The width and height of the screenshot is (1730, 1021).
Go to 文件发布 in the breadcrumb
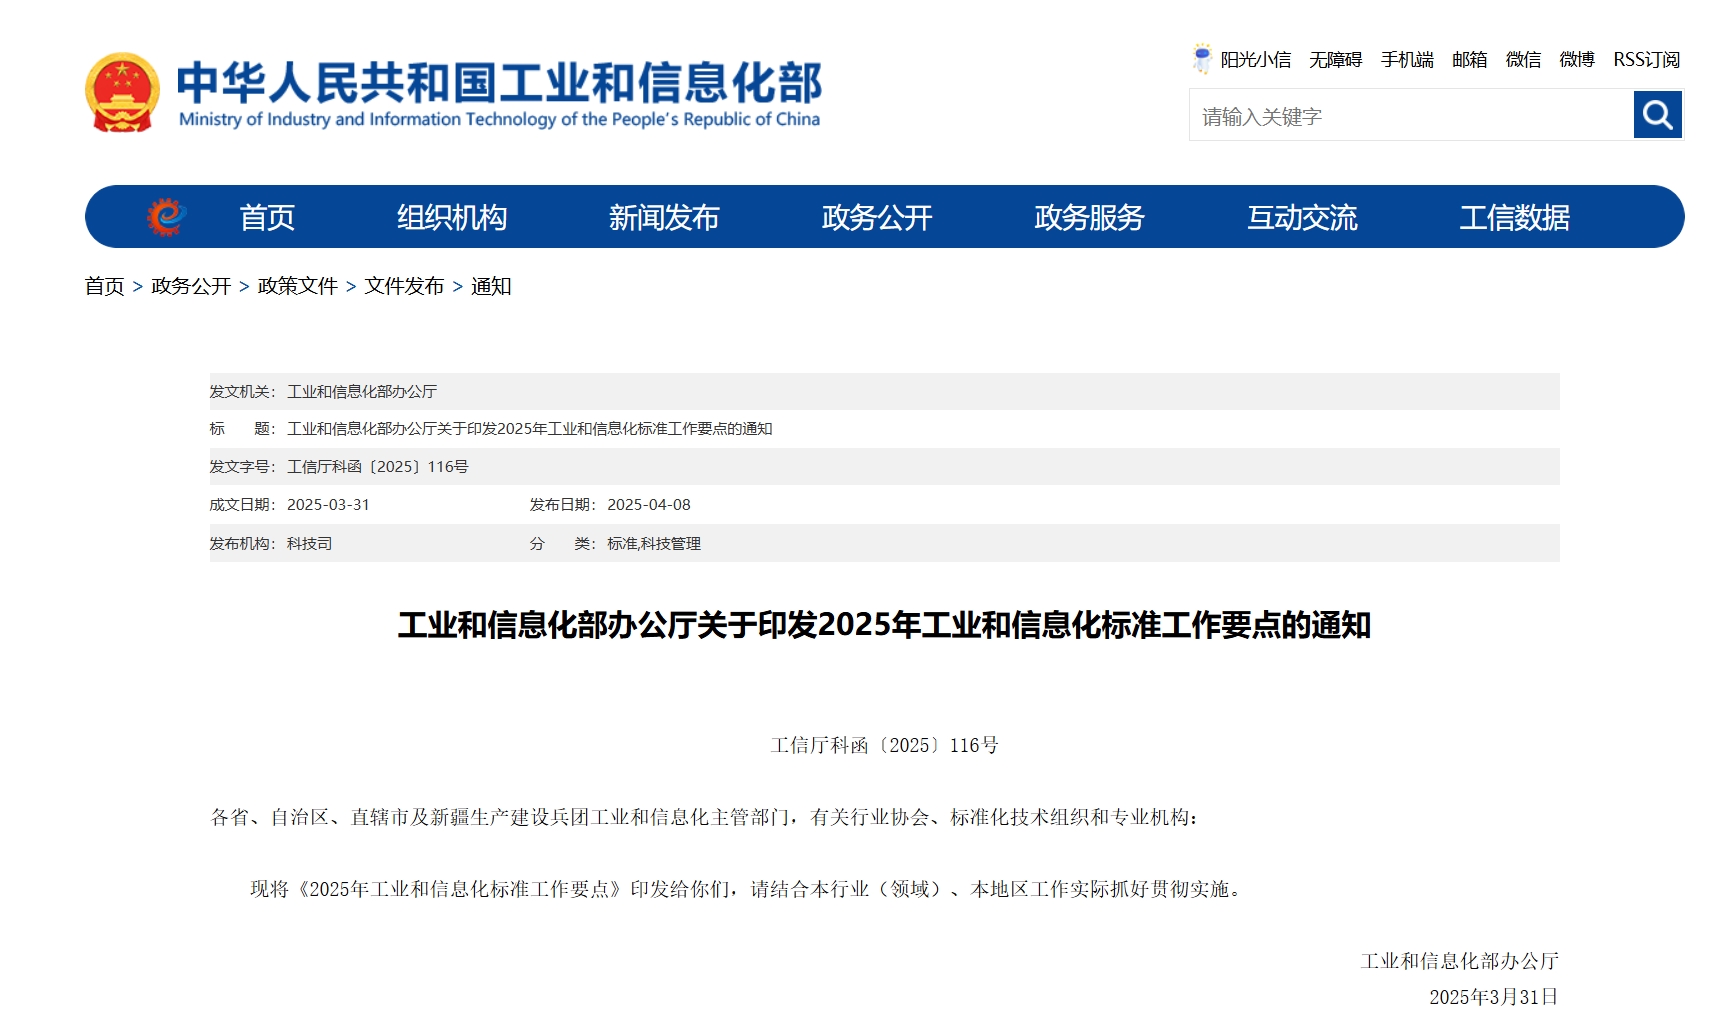click(x=404, y=286)
